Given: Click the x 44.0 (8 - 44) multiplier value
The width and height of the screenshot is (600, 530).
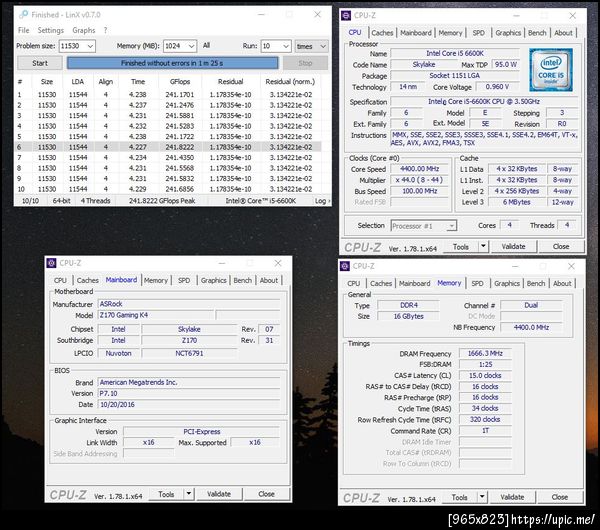Looking at the screenshot, I should tap(419, 180).
